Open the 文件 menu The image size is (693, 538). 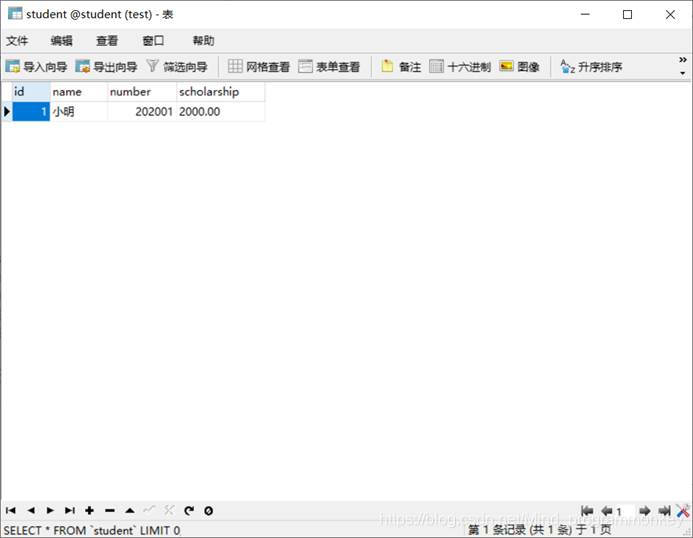pos(17,41)
